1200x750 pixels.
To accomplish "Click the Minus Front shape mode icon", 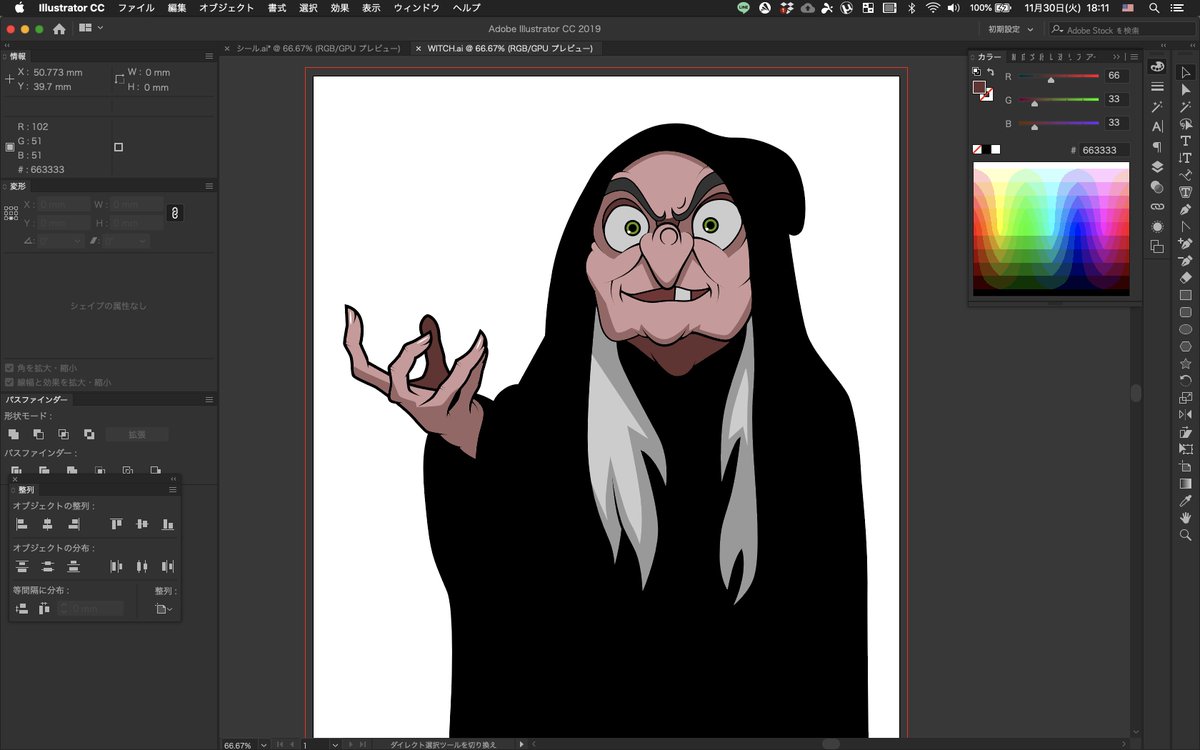I will [38, 434].
